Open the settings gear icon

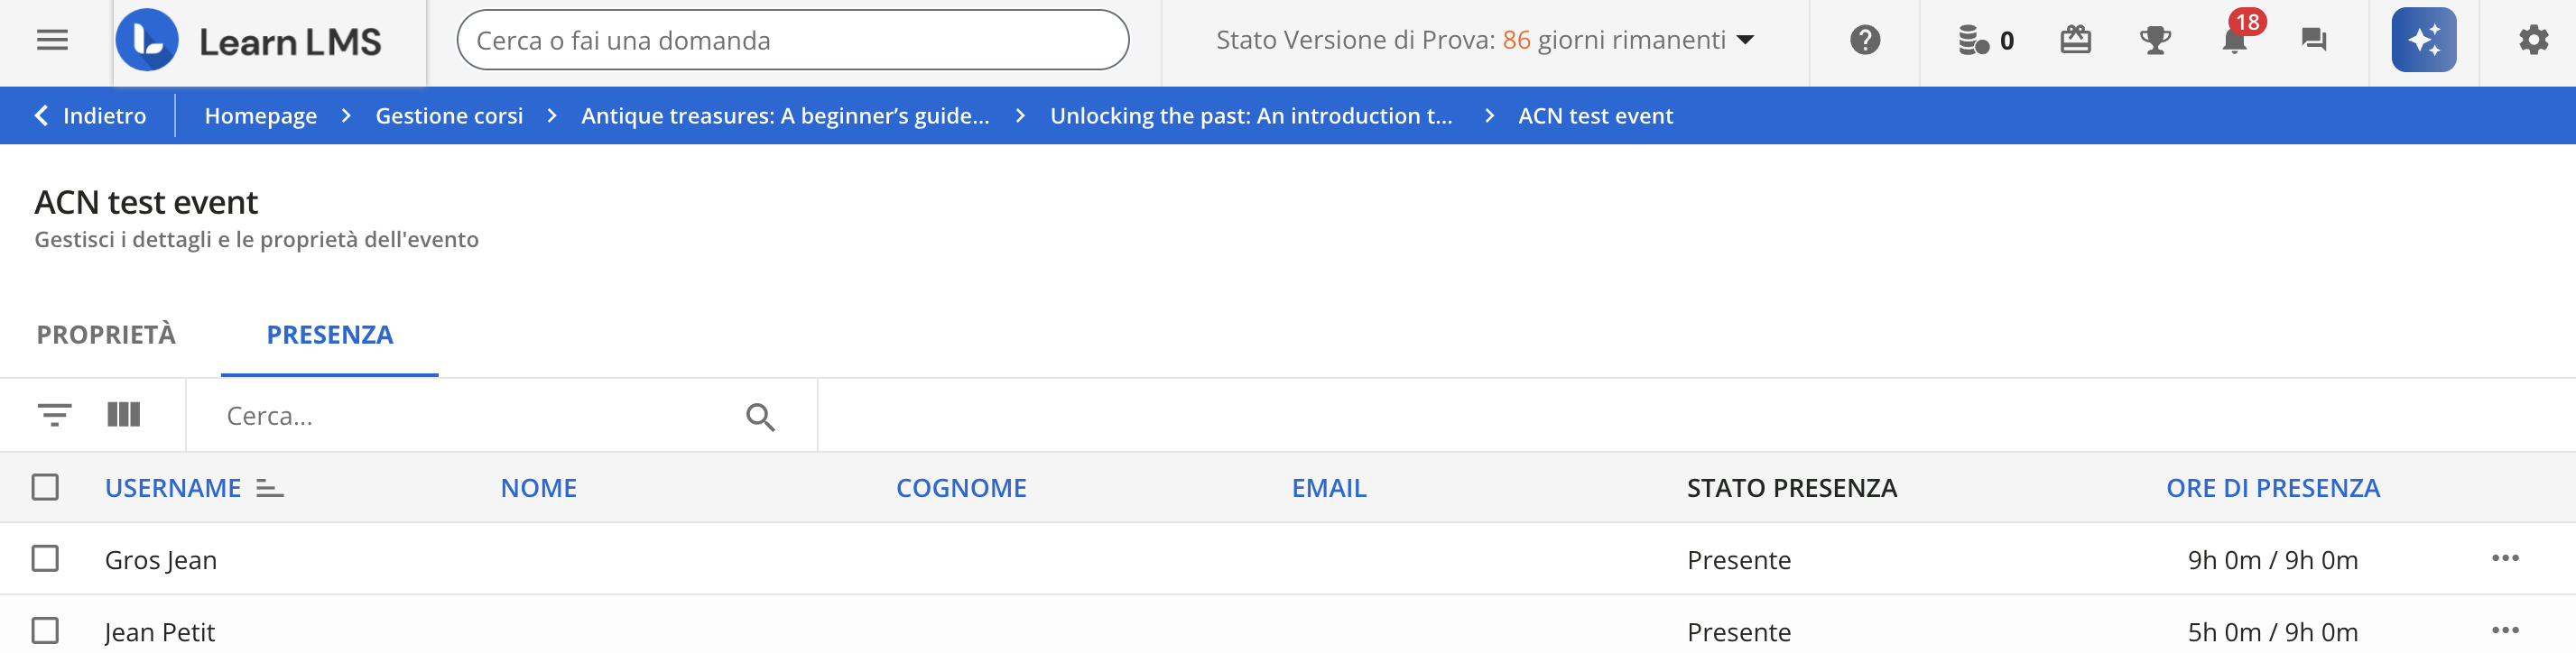click(x=2533, y=41)
